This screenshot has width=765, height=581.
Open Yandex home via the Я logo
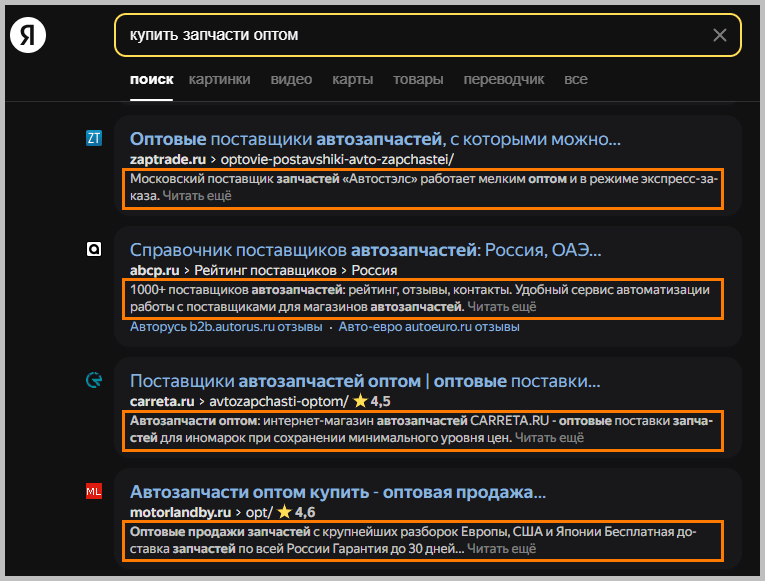click(28, 35)
